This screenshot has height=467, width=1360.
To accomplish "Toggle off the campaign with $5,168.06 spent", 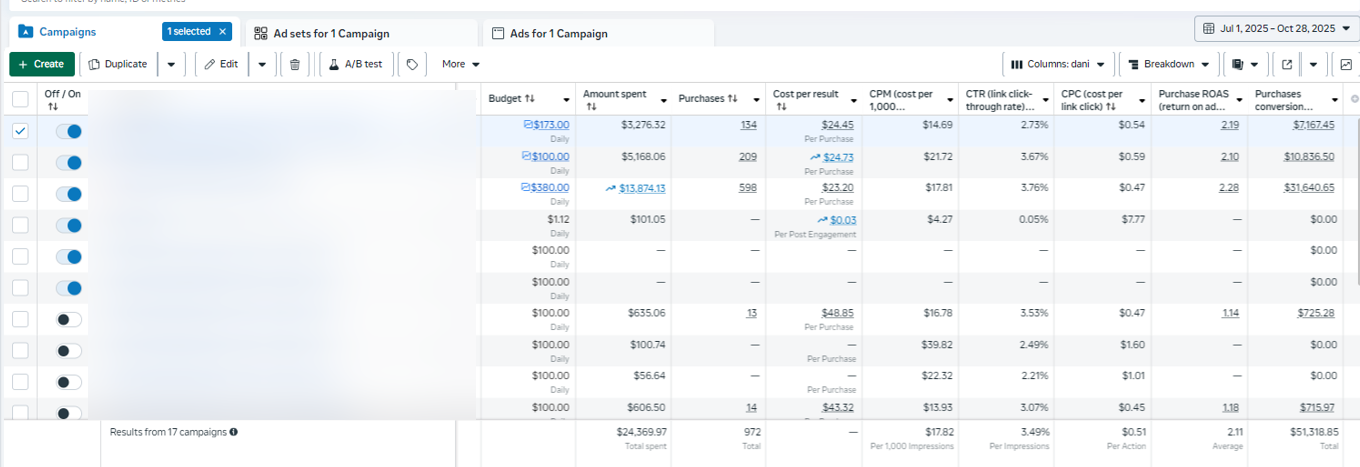I will tap(69, 162).
